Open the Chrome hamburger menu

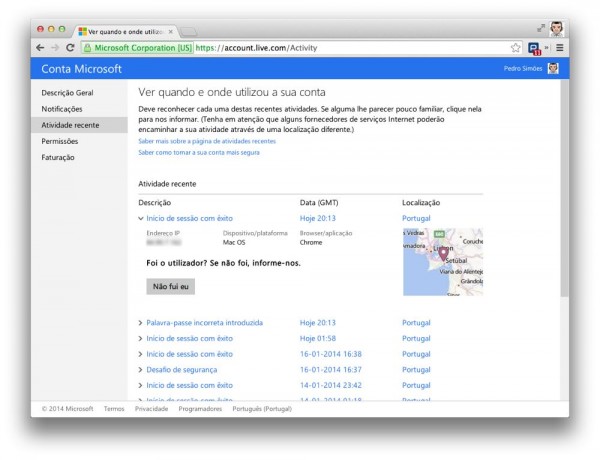(560, 48)
